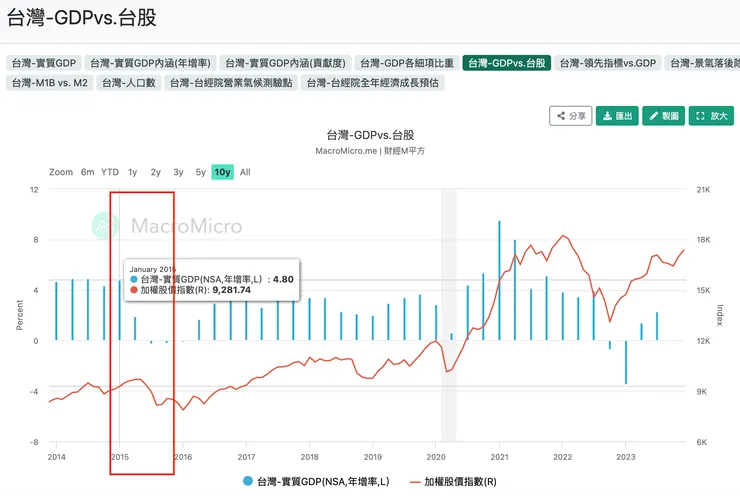
Task: Click the page heading 台灣-GDPvs.台股
Action: 82,18
